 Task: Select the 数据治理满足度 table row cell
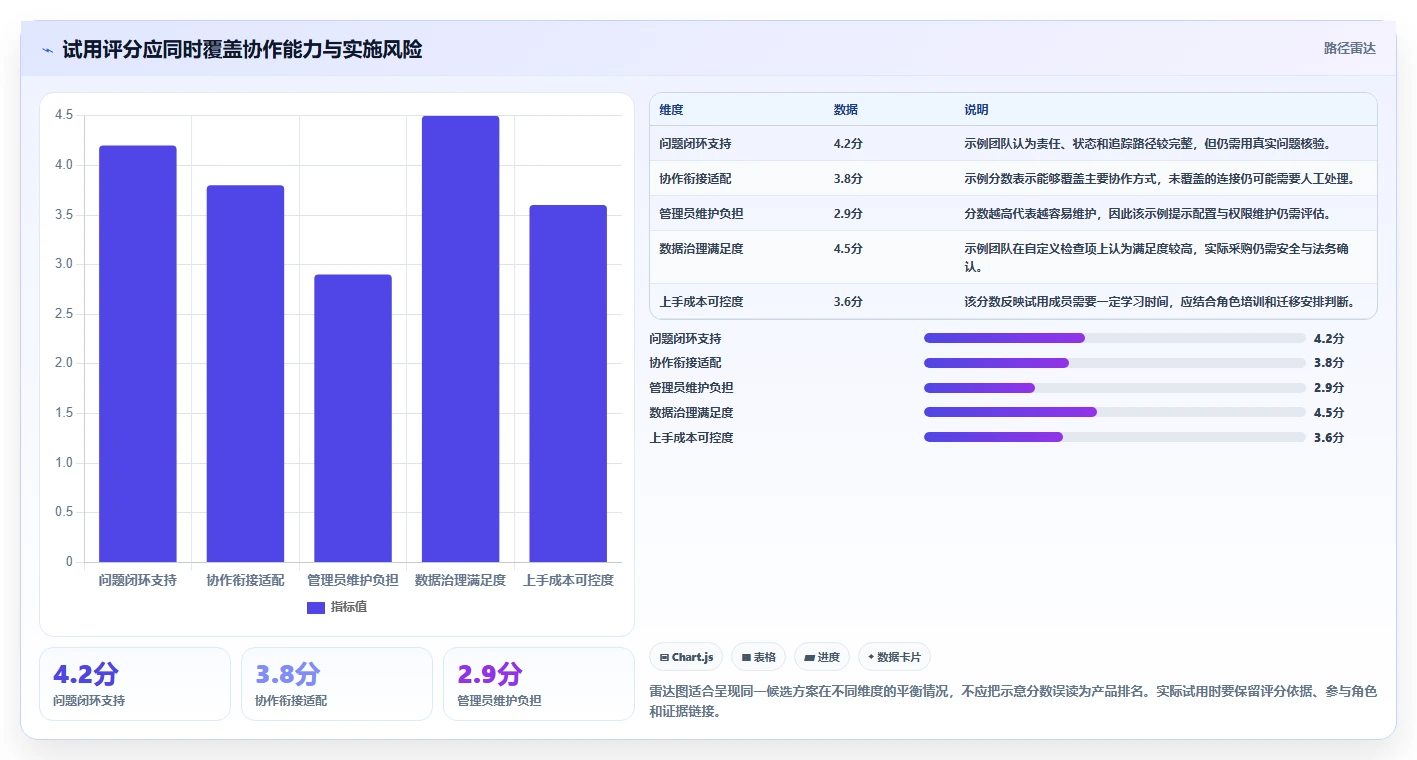coord(701,249)
